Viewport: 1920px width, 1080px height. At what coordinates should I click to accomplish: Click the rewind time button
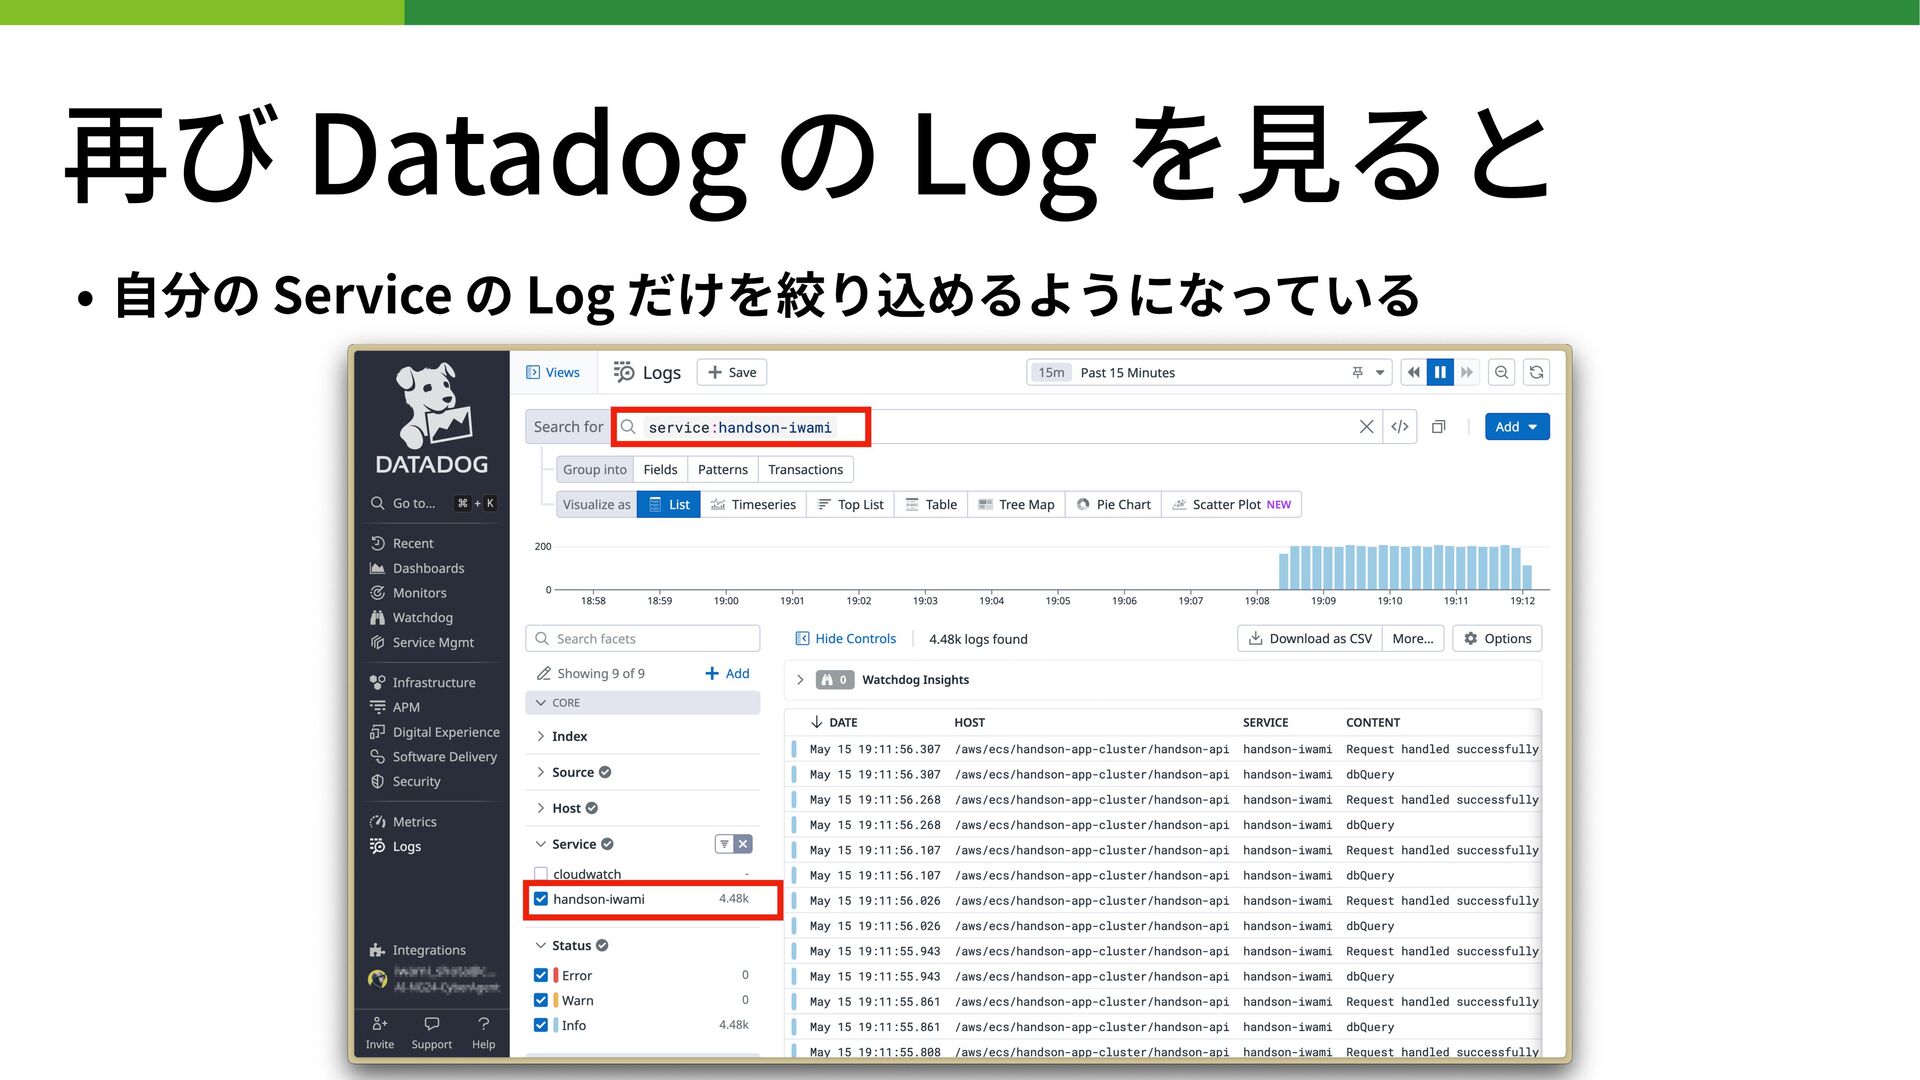[x=1413, y=372]
